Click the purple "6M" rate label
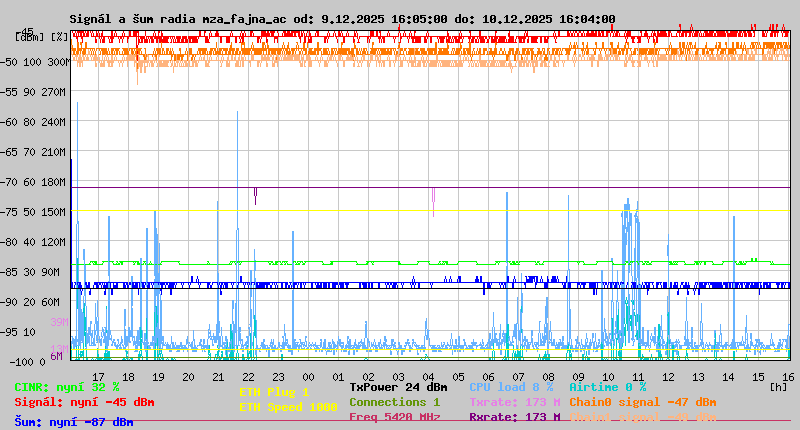800x430 pixels. (x=56, y=356)
